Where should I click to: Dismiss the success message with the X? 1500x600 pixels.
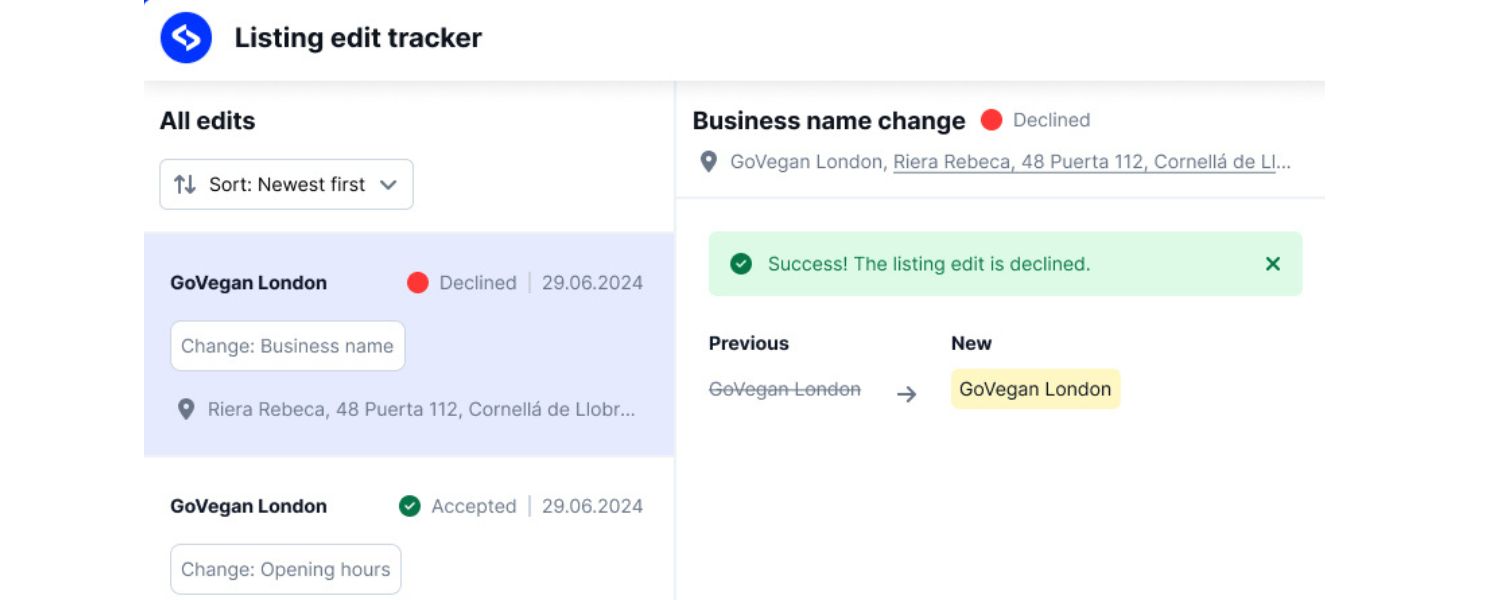click(x=1272, y=264)
